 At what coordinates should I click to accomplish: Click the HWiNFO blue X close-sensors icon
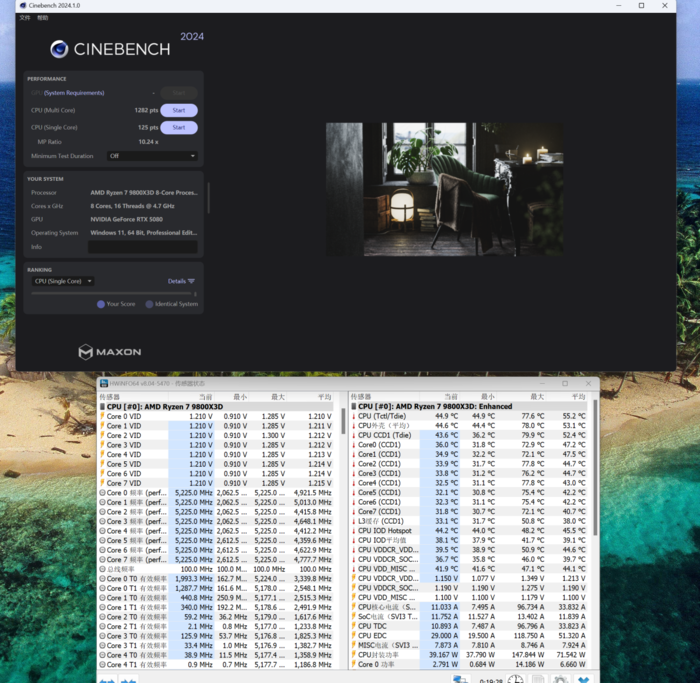pos(583,679)
